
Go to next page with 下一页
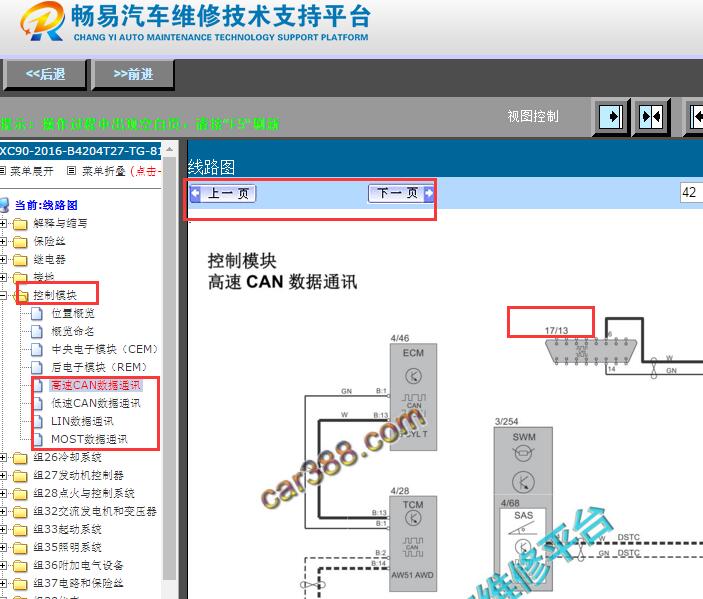(401, 193)
